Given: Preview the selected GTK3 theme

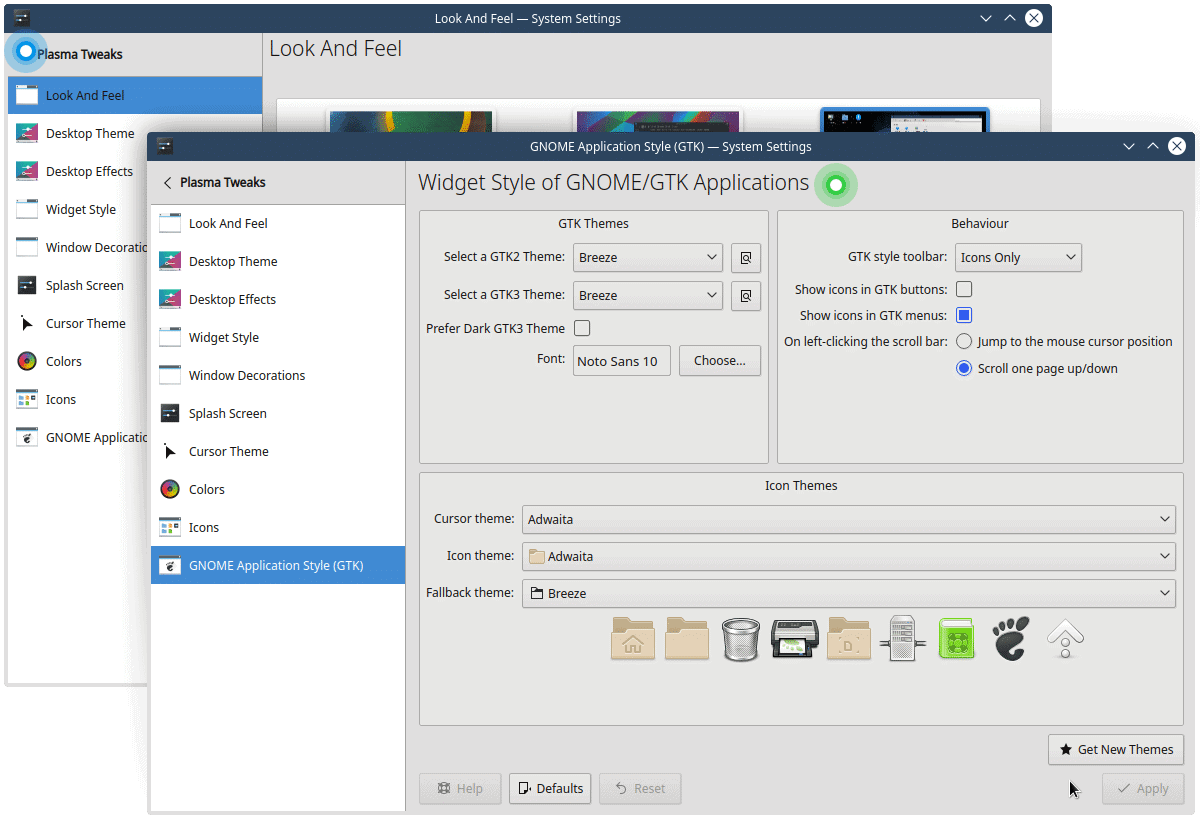Looking at the screenshot, I should pyautogui.click(x=746, y=296).
